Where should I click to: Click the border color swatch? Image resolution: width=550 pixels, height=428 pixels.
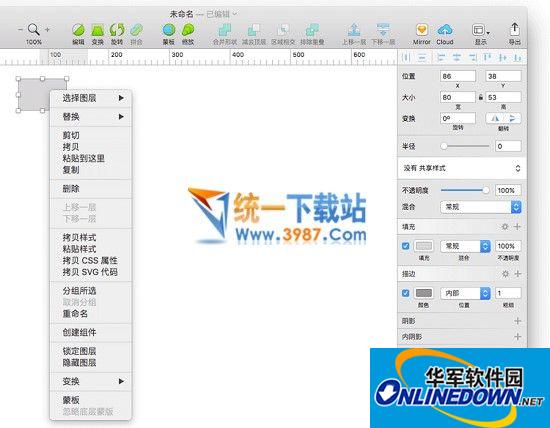tap(423, 293)
